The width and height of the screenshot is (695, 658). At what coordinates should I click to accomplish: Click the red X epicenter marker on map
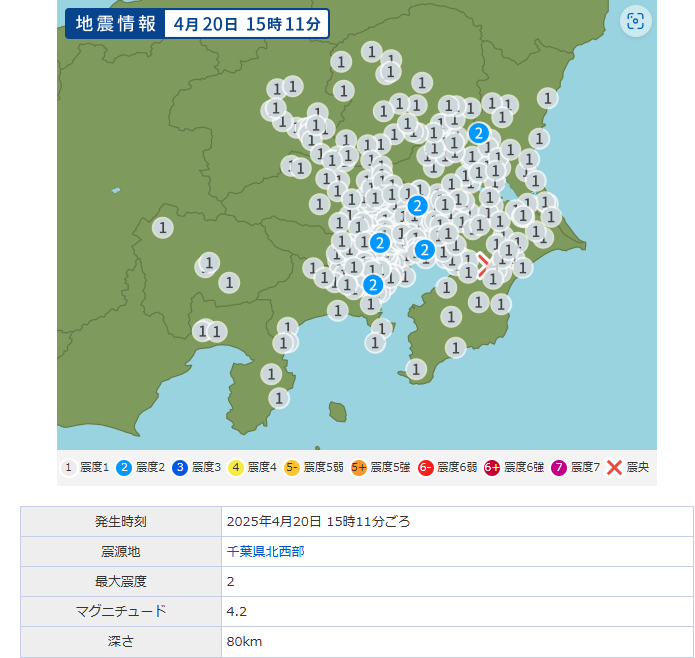tap(484, 265)
